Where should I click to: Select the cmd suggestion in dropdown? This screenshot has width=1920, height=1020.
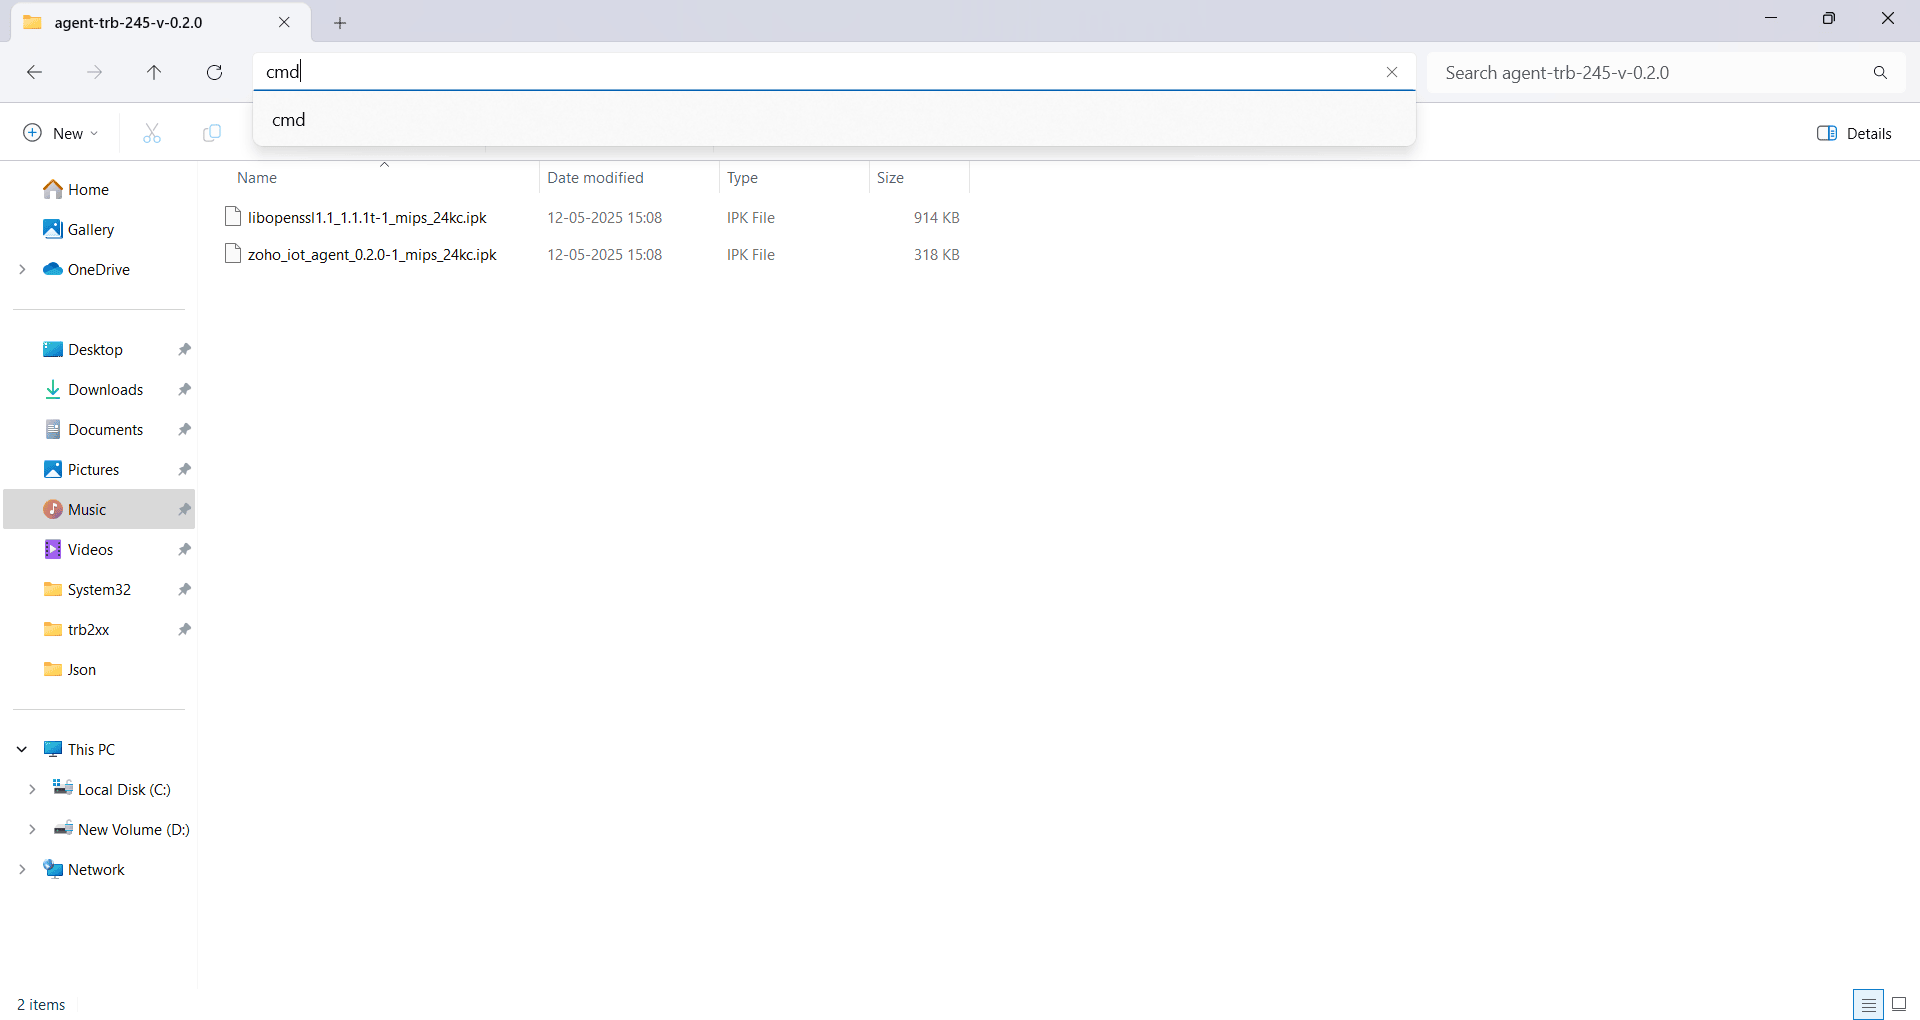[834, 120]
